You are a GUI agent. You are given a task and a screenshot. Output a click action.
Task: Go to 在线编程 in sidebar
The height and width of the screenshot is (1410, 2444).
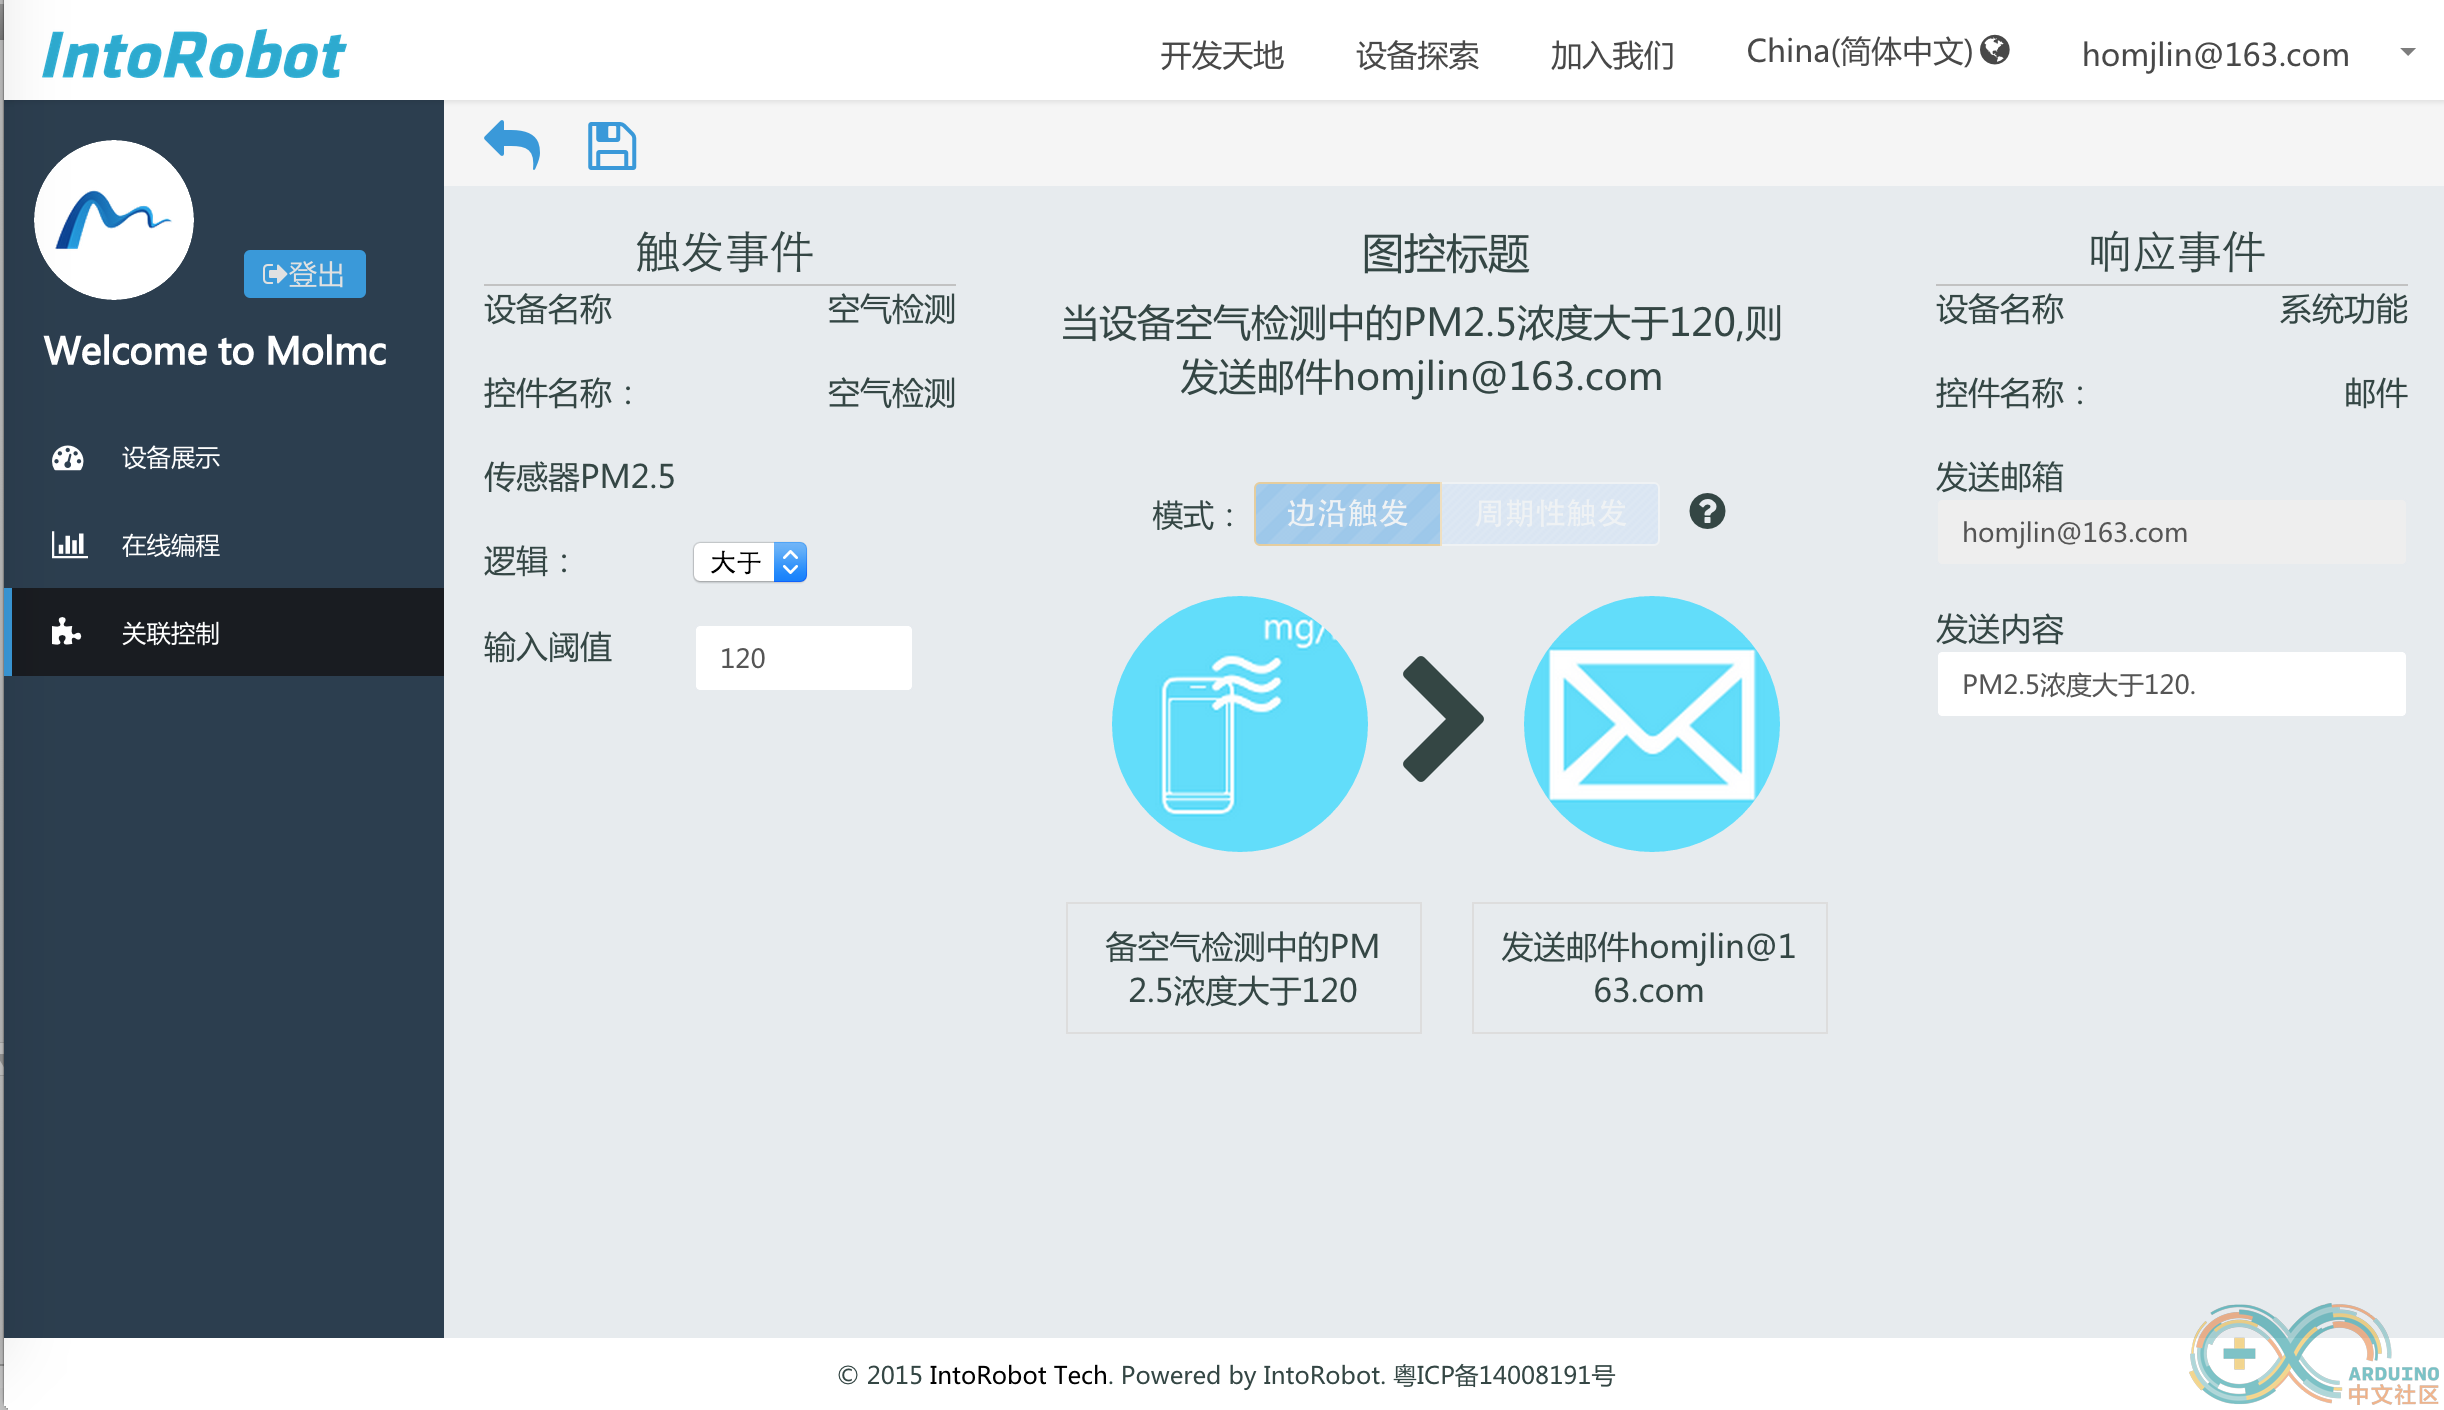point(224,545)
